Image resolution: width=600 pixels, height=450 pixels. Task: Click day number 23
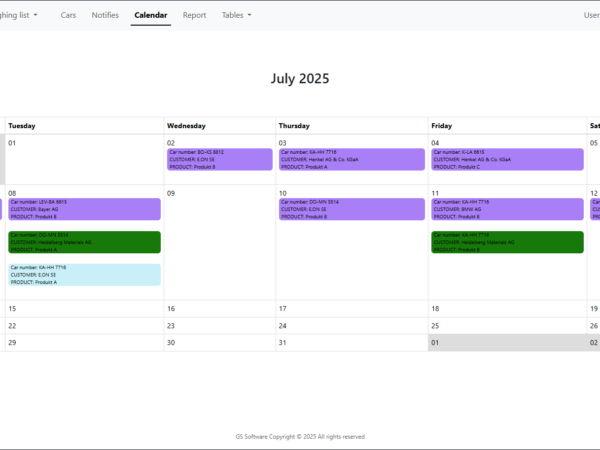tap(171, 326)
